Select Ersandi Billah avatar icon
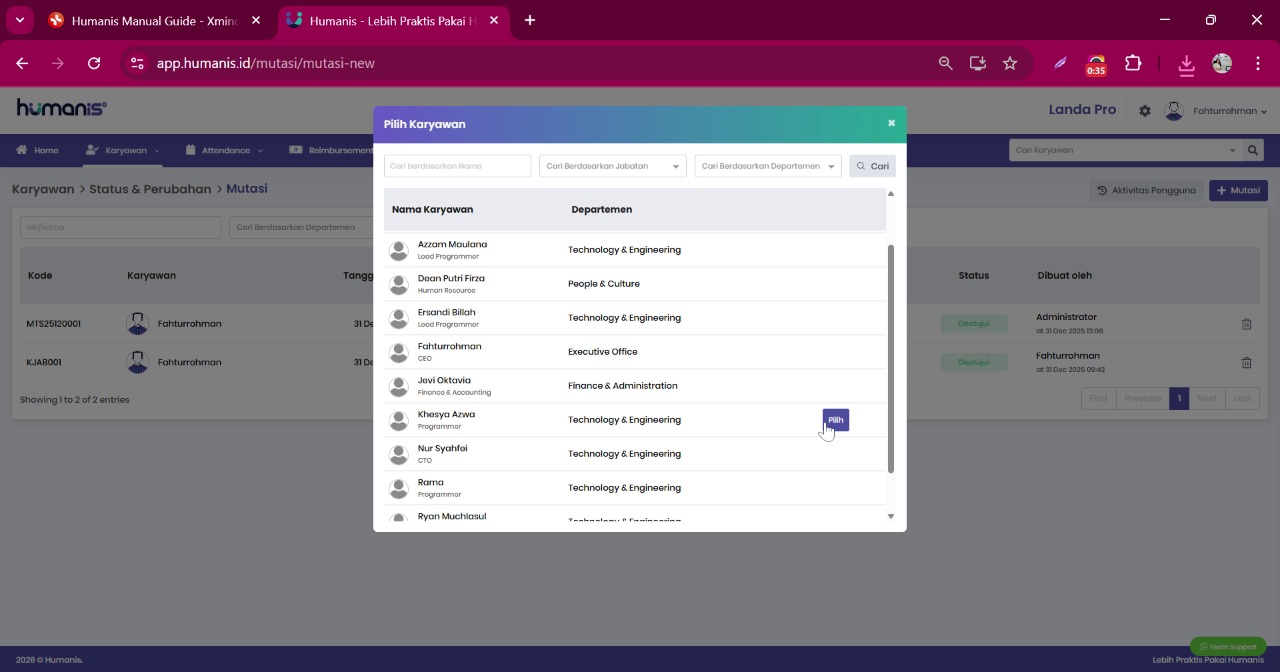1280x672 pixels. 399,318
